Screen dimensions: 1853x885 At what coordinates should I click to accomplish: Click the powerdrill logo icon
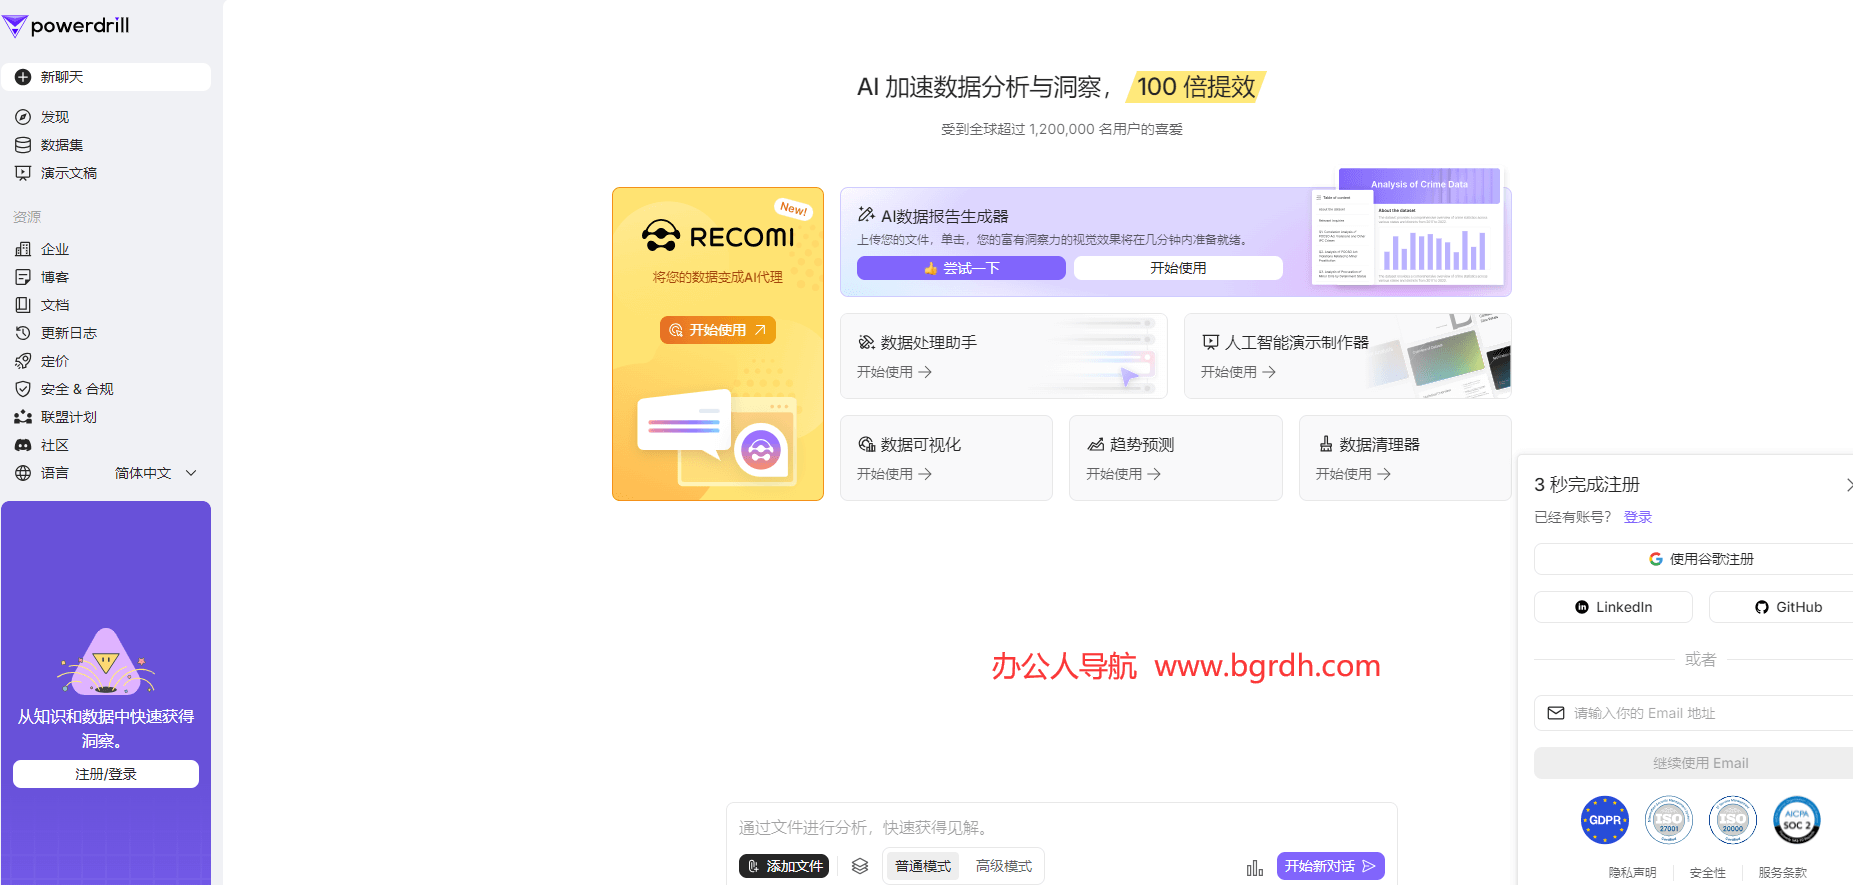[x=15, y=26]
